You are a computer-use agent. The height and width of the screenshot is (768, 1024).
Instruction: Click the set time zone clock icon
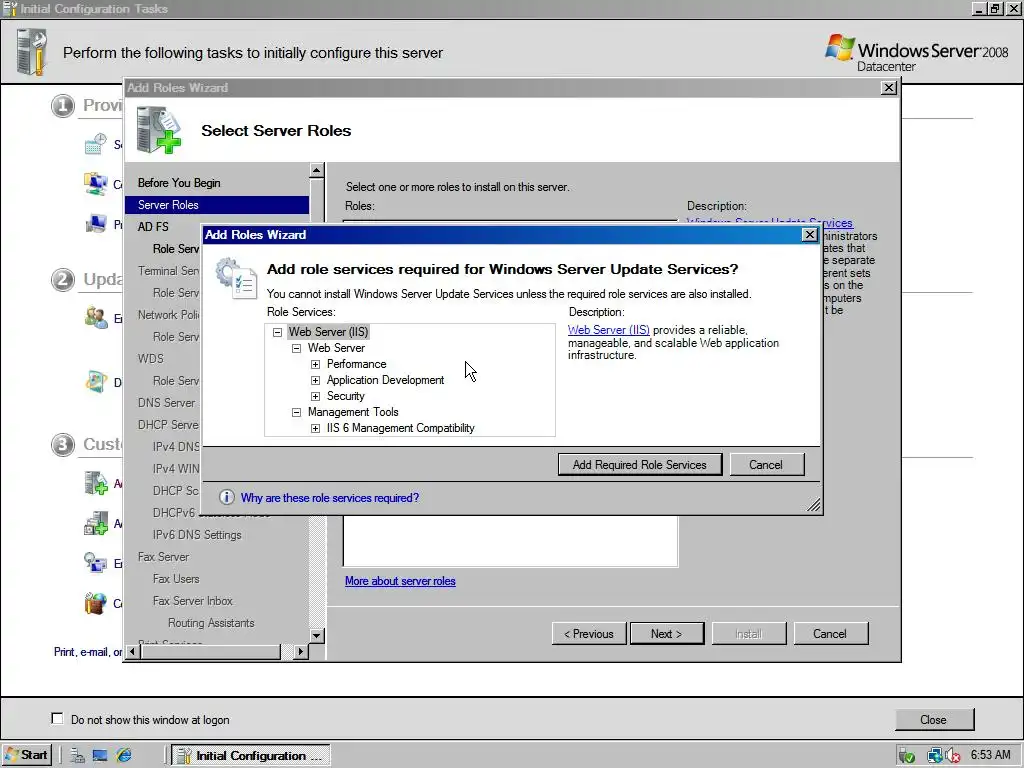[x=95, y=144]
